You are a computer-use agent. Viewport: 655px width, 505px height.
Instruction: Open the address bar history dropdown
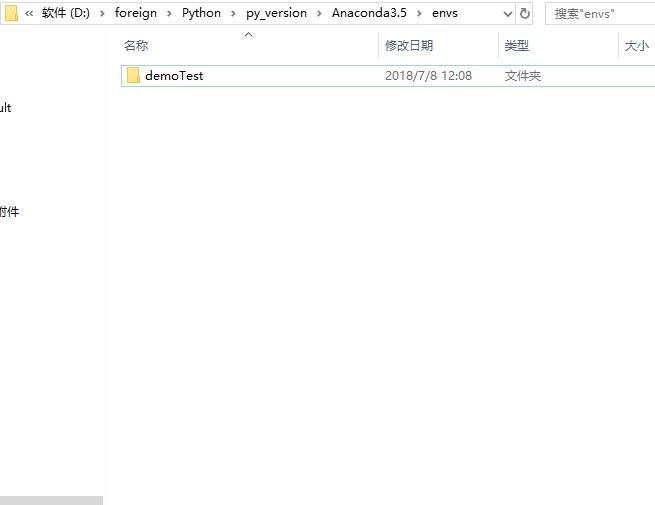coord(506,14)
